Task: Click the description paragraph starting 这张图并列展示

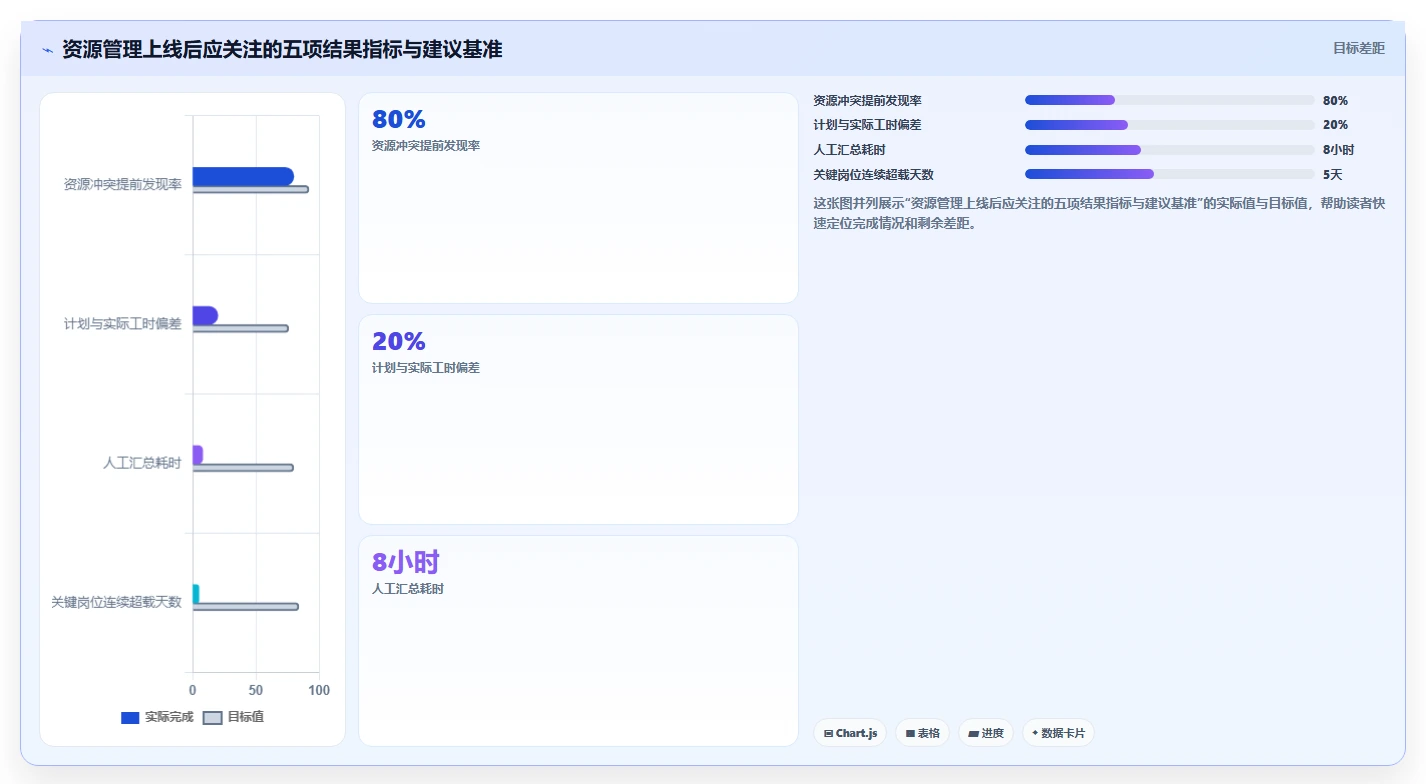Action: 1100,213
